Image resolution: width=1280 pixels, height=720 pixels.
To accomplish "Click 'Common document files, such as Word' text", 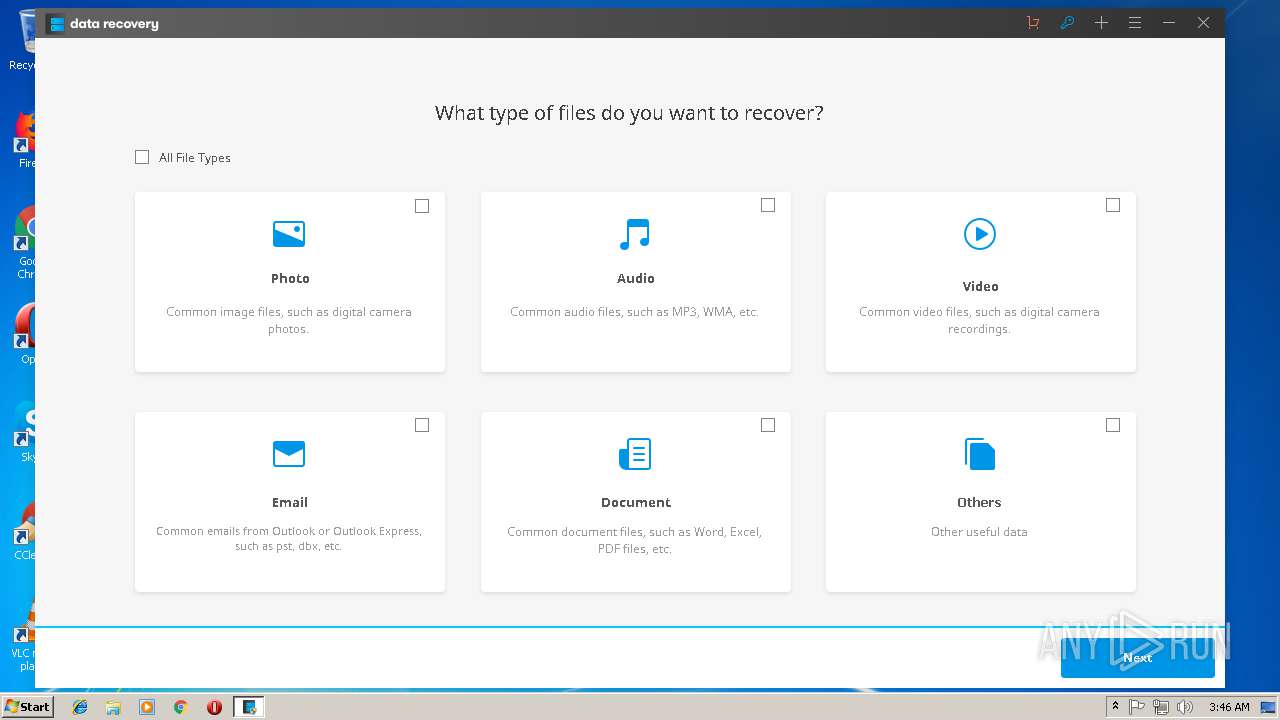I will pyautogui.click(x=635, y=540).
